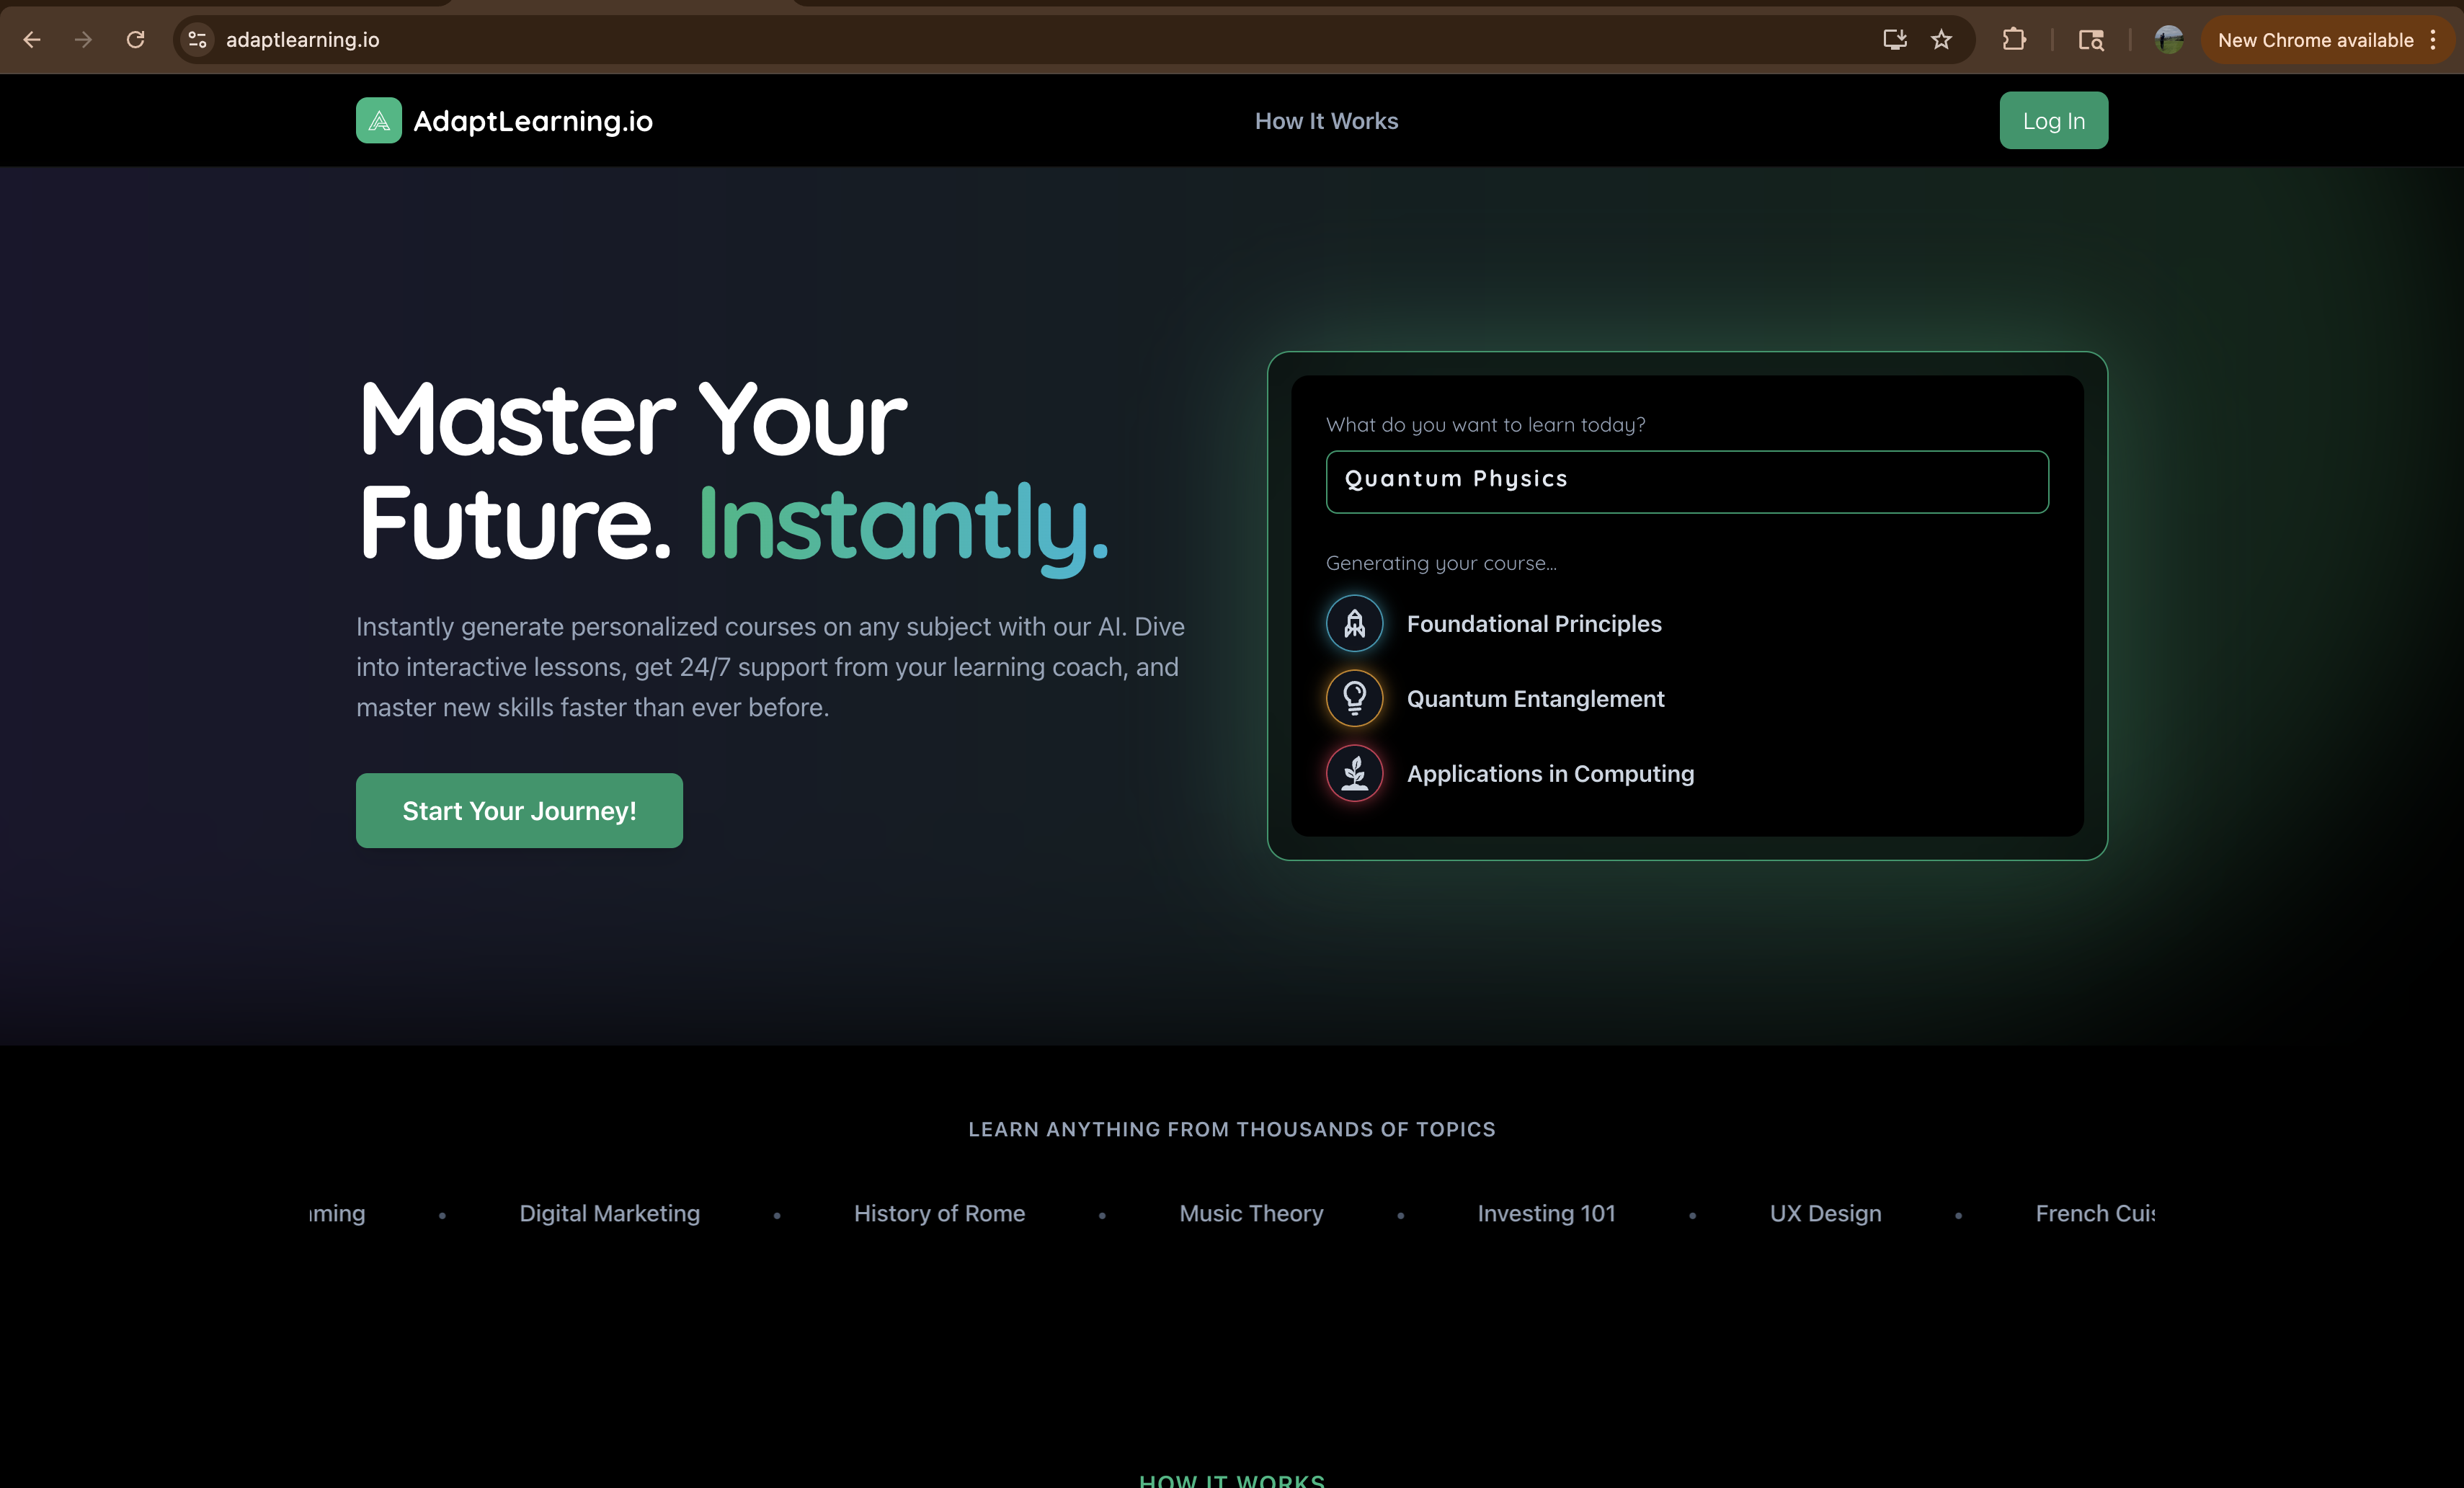
Task: Open the site information icon beside the URL
Action: [x=198, y=40]
